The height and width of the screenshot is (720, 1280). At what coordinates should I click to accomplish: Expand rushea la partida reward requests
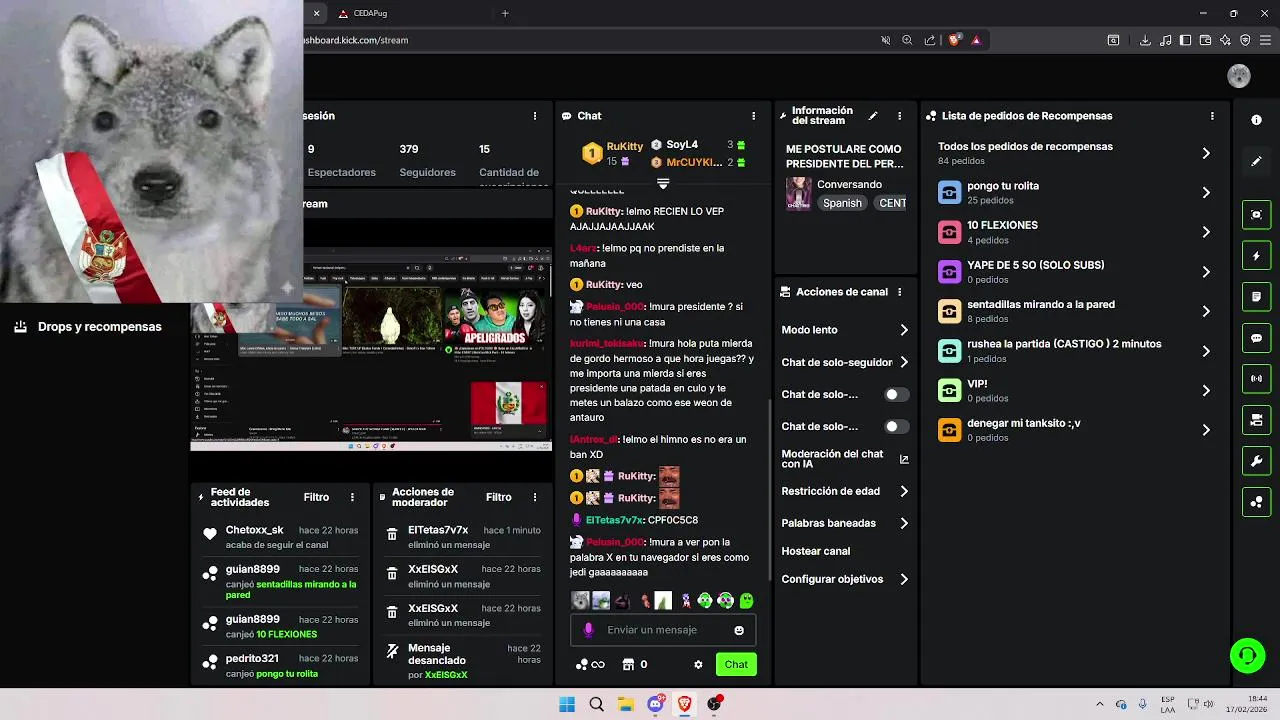point(1205,351)
